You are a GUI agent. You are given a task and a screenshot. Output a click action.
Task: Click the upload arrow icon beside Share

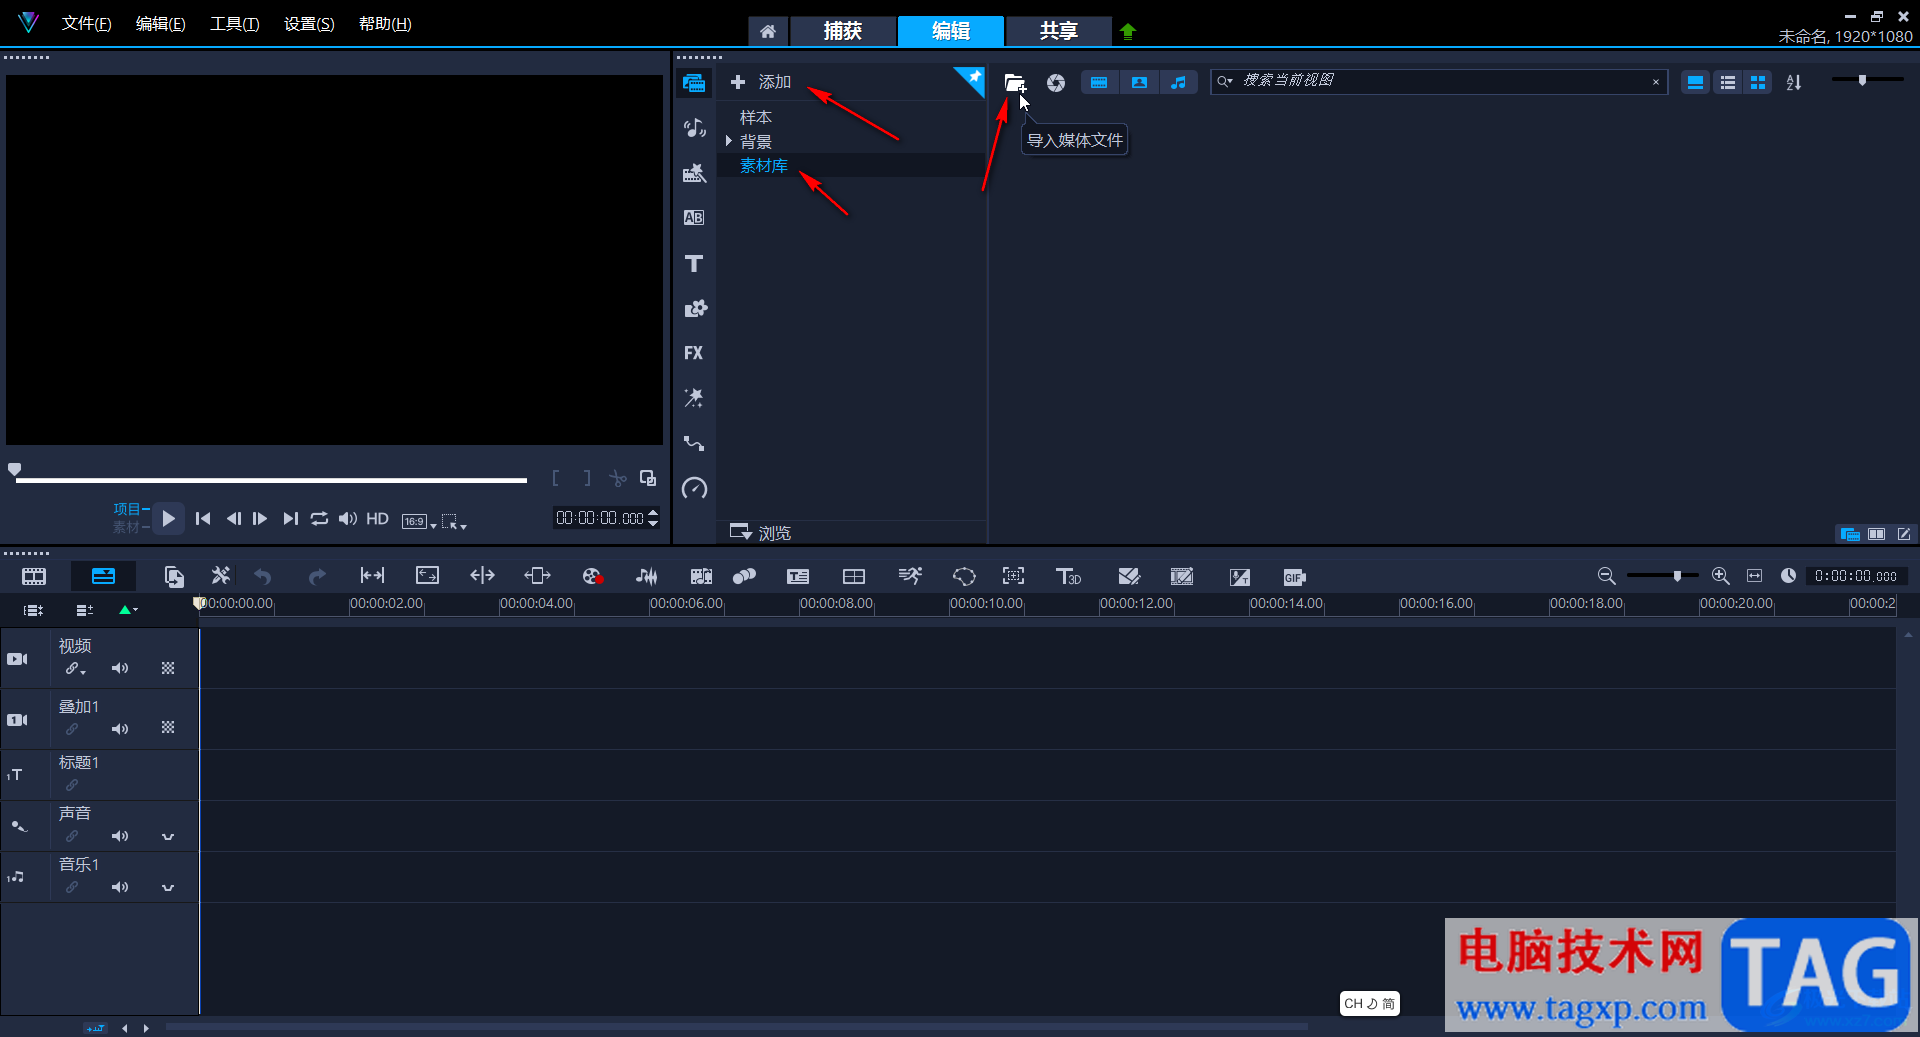[x=1128, y=31]
